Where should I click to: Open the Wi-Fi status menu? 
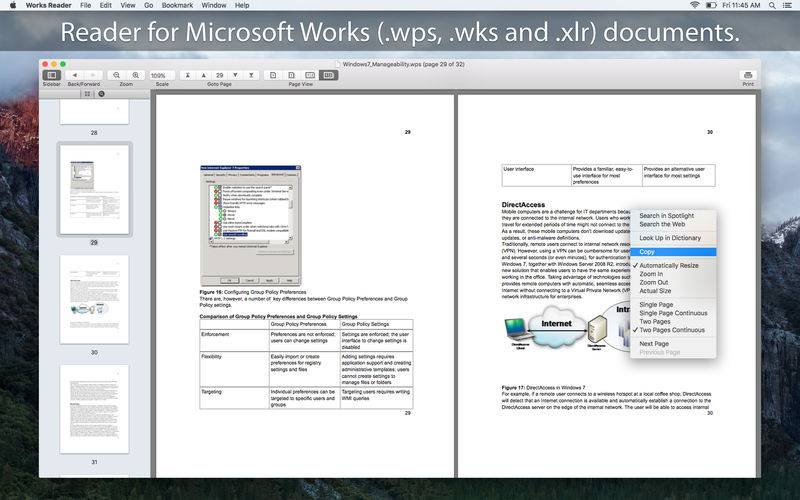pos(694,5)
